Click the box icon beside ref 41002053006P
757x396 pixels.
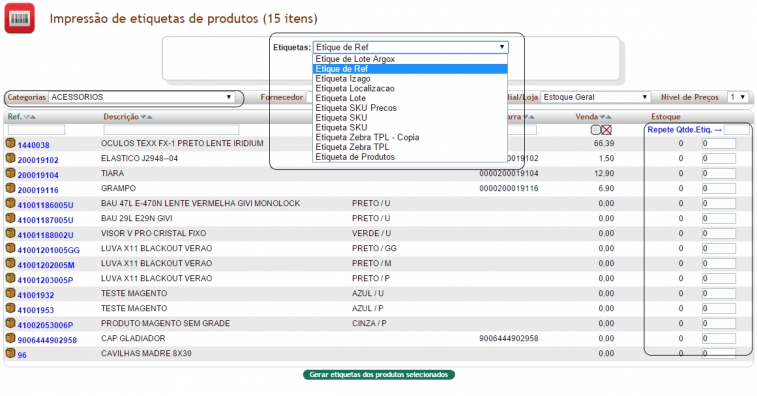click(x=11, y=323)
